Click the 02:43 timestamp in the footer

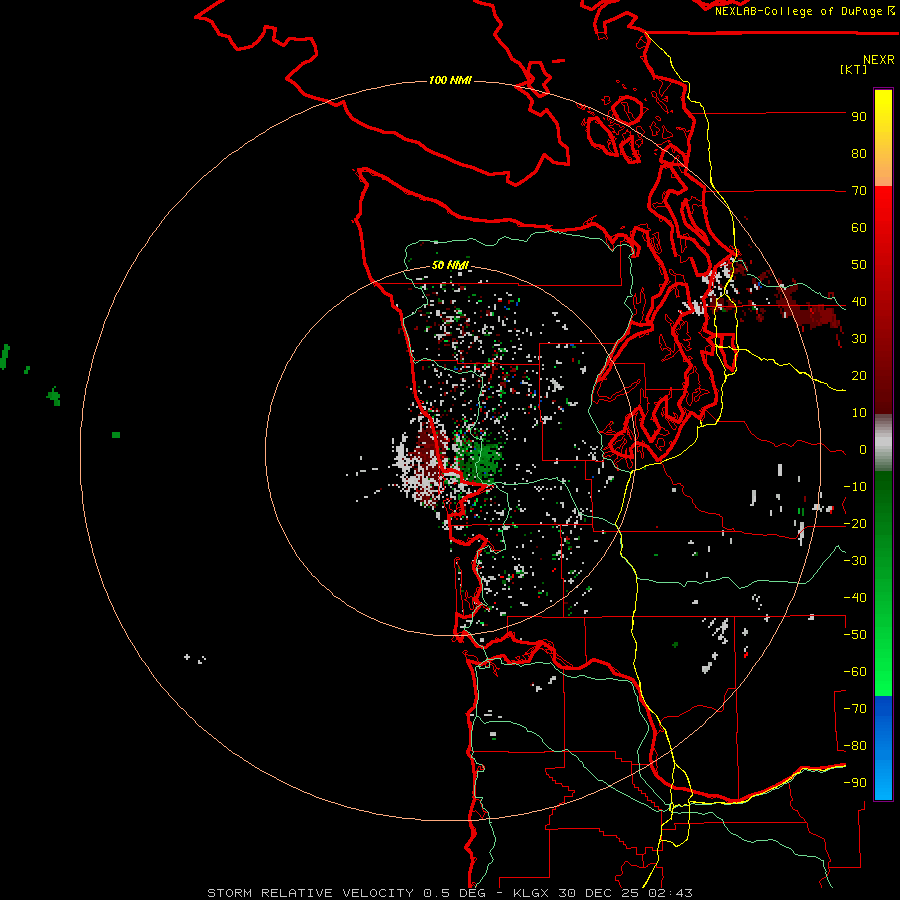point(671,893)
